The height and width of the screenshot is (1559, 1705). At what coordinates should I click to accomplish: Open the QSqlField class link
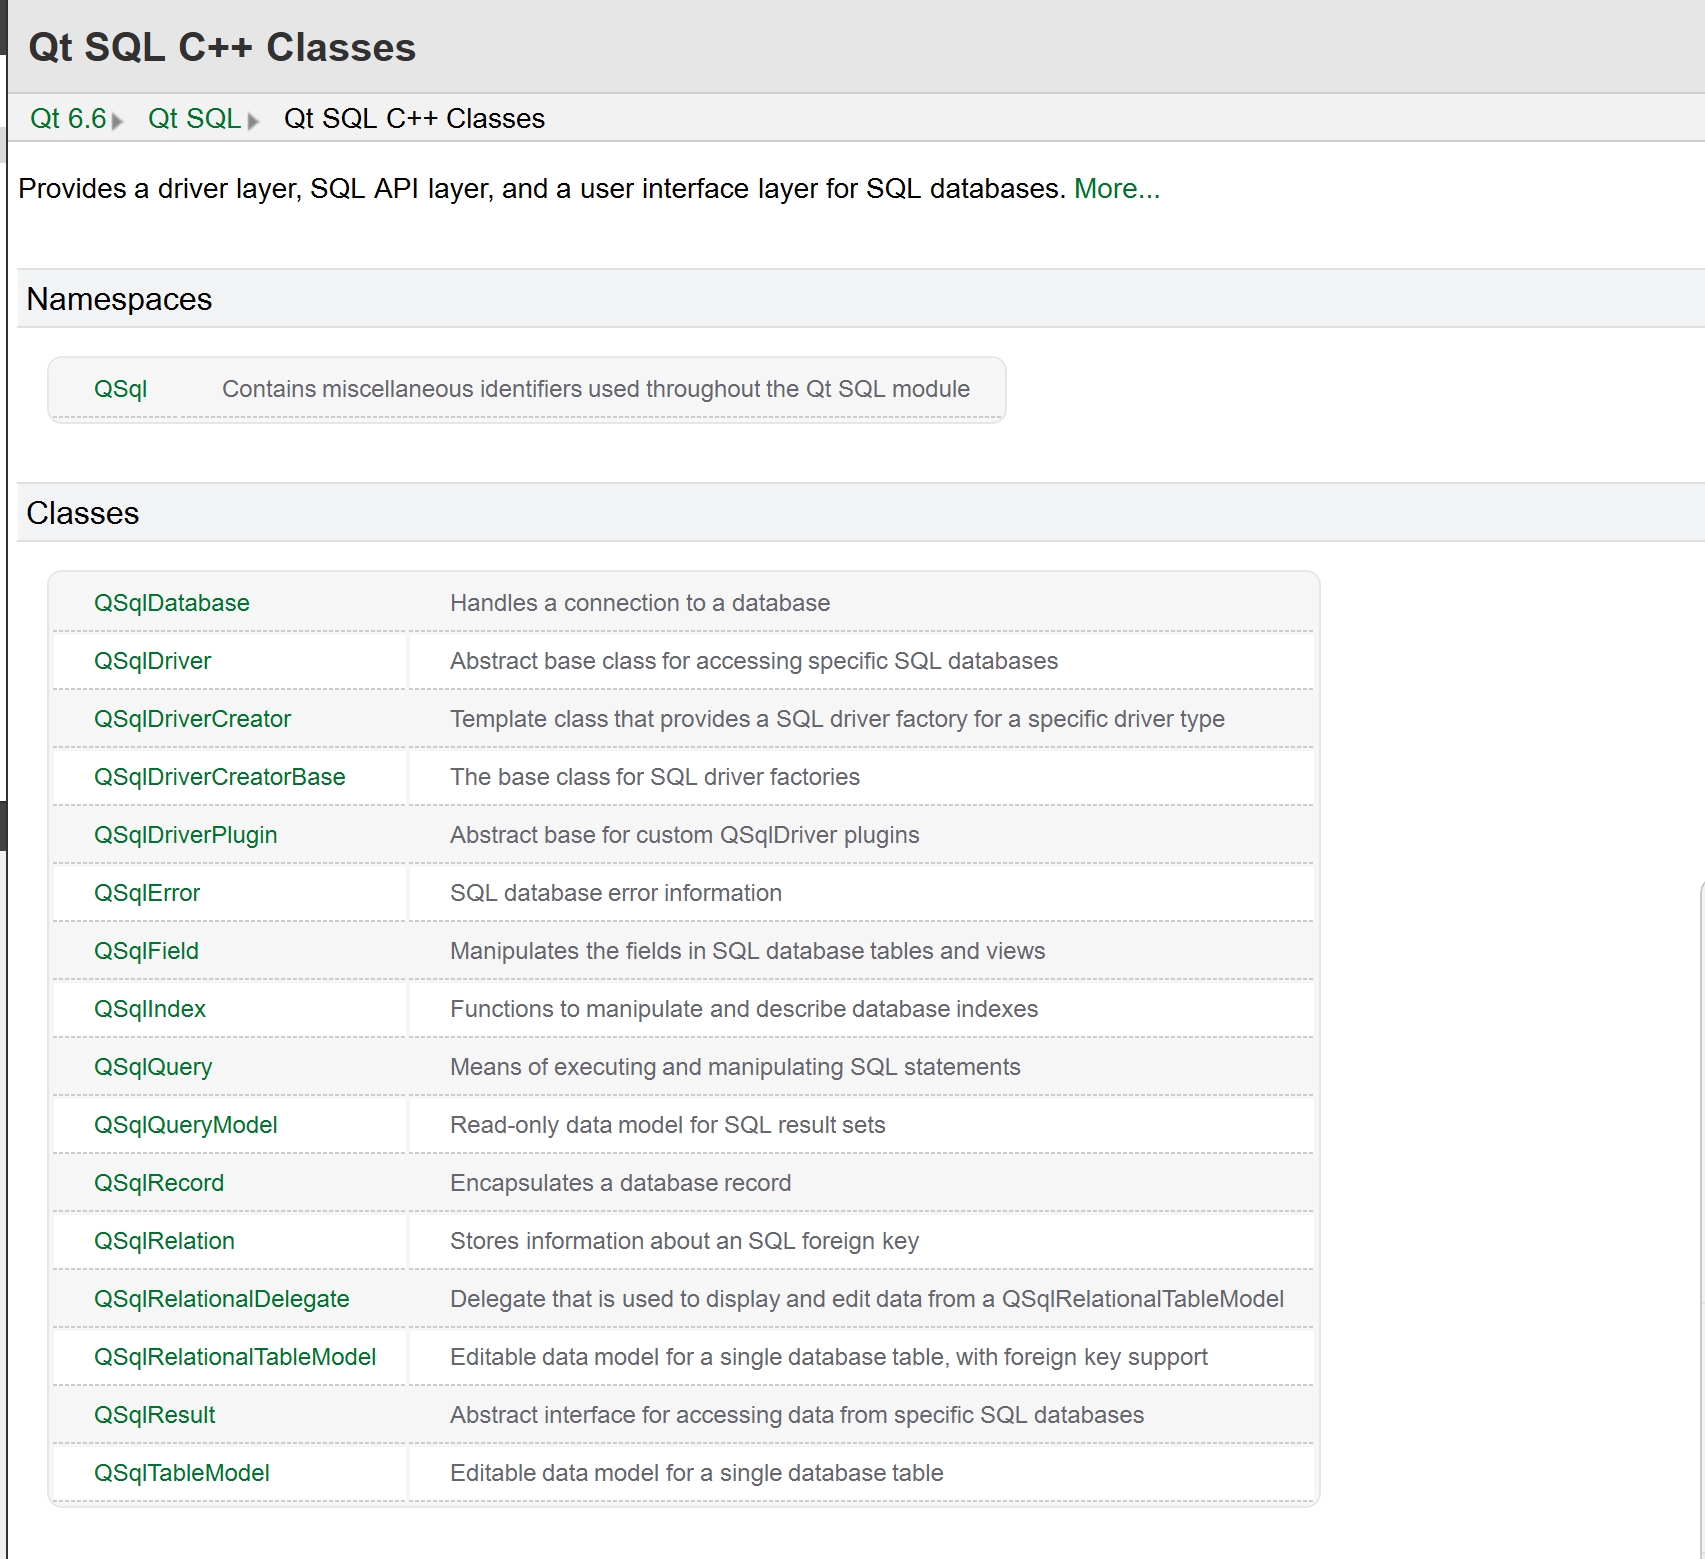point(146,951)
